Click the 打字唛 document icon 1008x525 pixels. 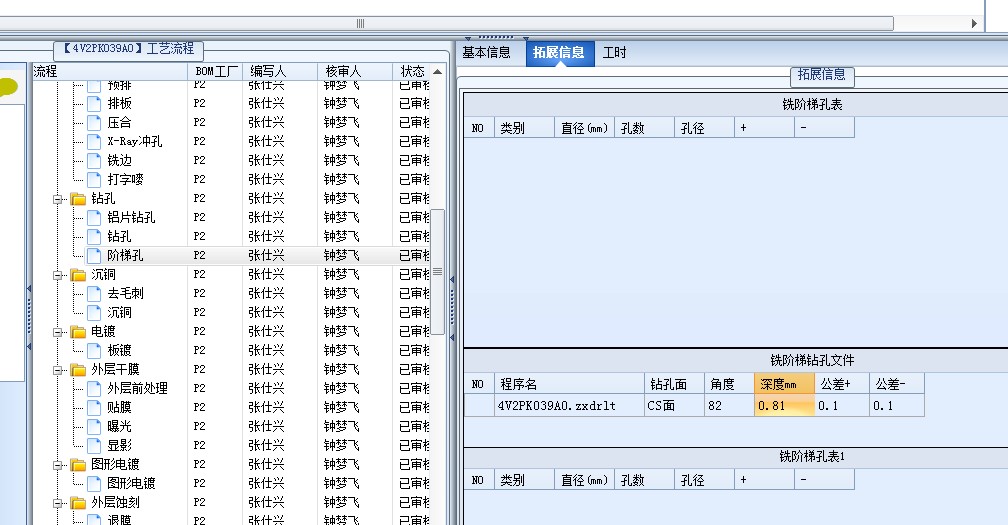(94, 179)
